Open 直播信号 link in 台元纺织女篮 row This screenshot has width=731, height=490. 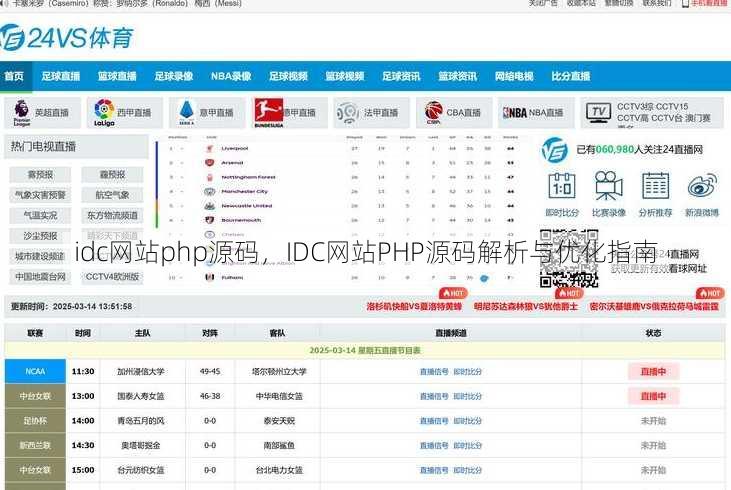pyautogui.click(x=434, y=470)
